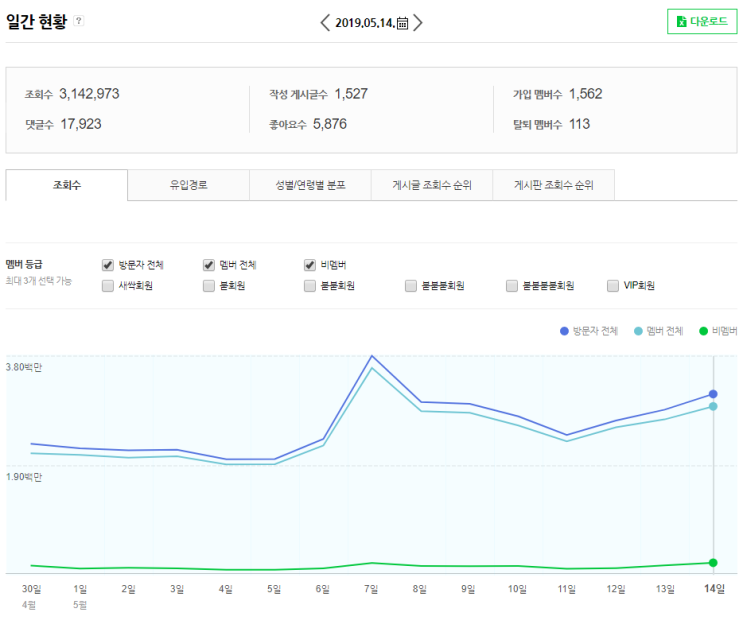The height and width of the screenshot is (624, 743).
Task: Click the 30일 axis label
Action: (31, 589)
